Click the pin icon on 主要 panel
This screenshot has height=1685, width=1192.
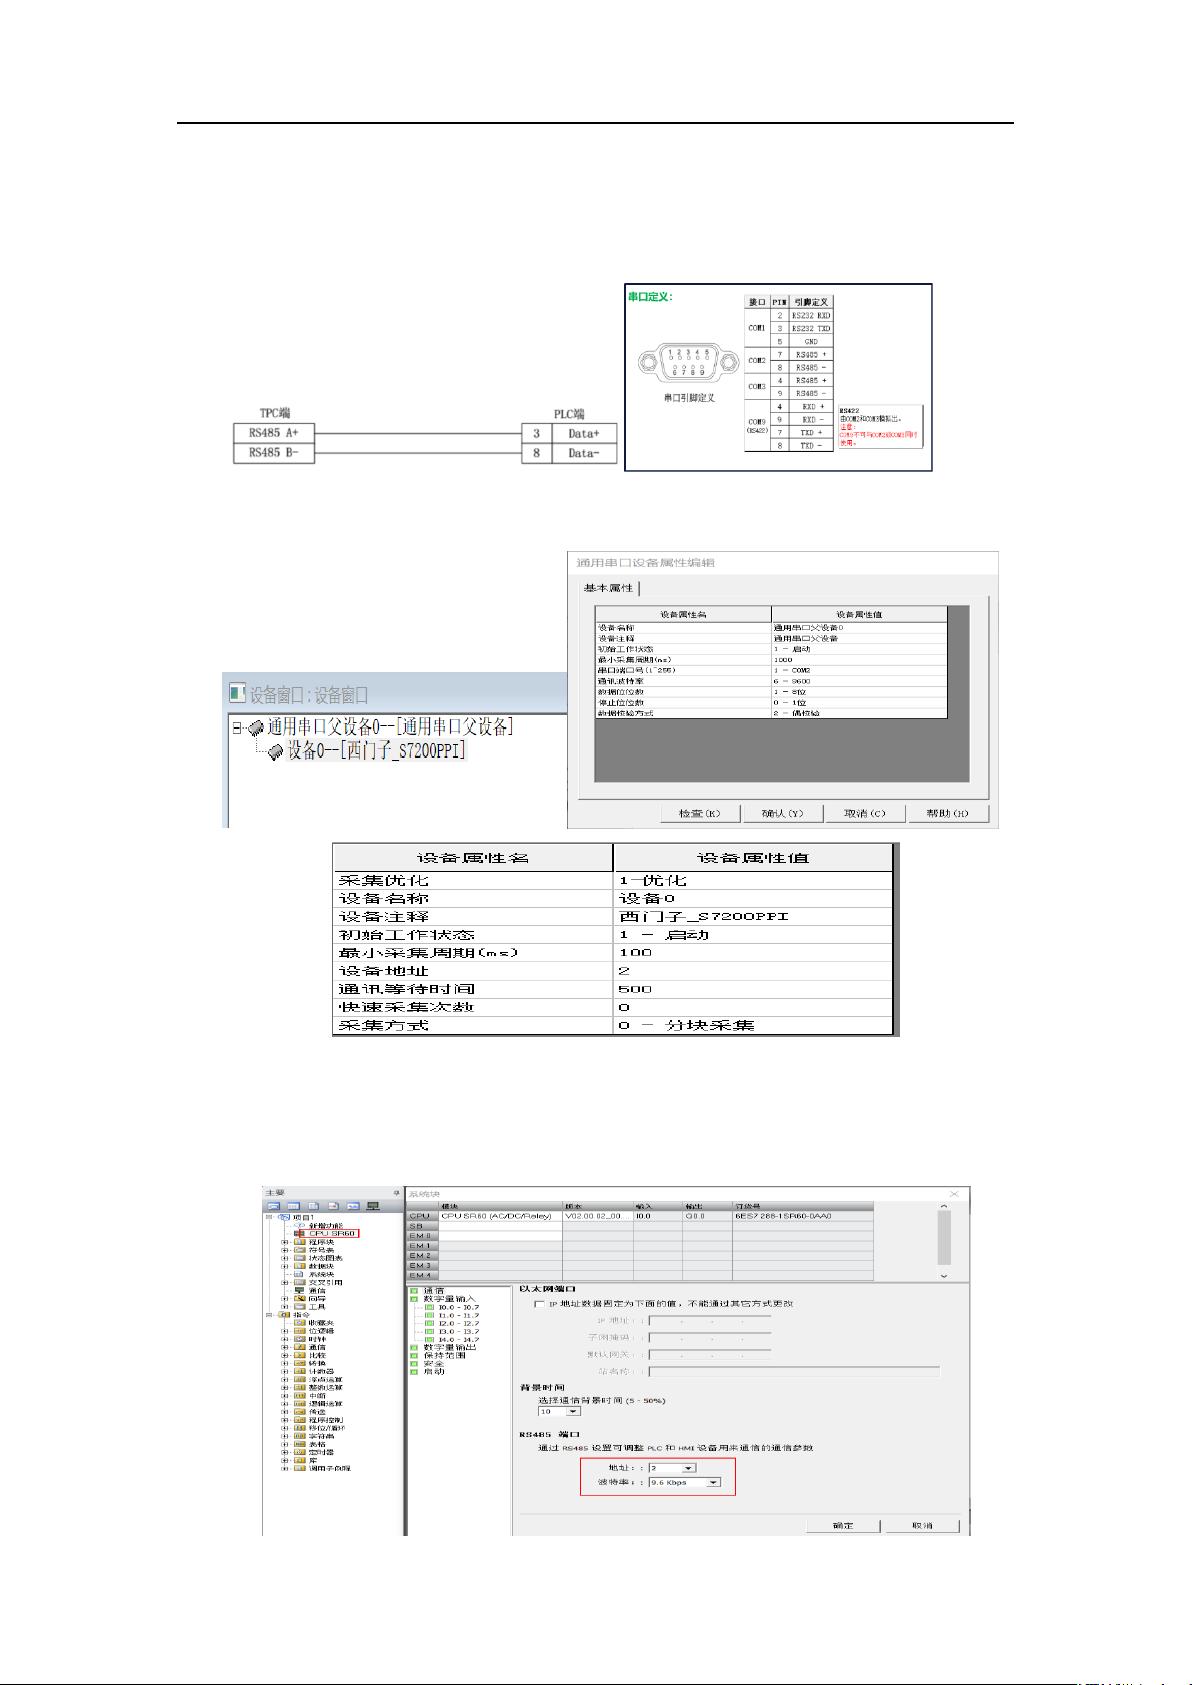point(397,1193)
